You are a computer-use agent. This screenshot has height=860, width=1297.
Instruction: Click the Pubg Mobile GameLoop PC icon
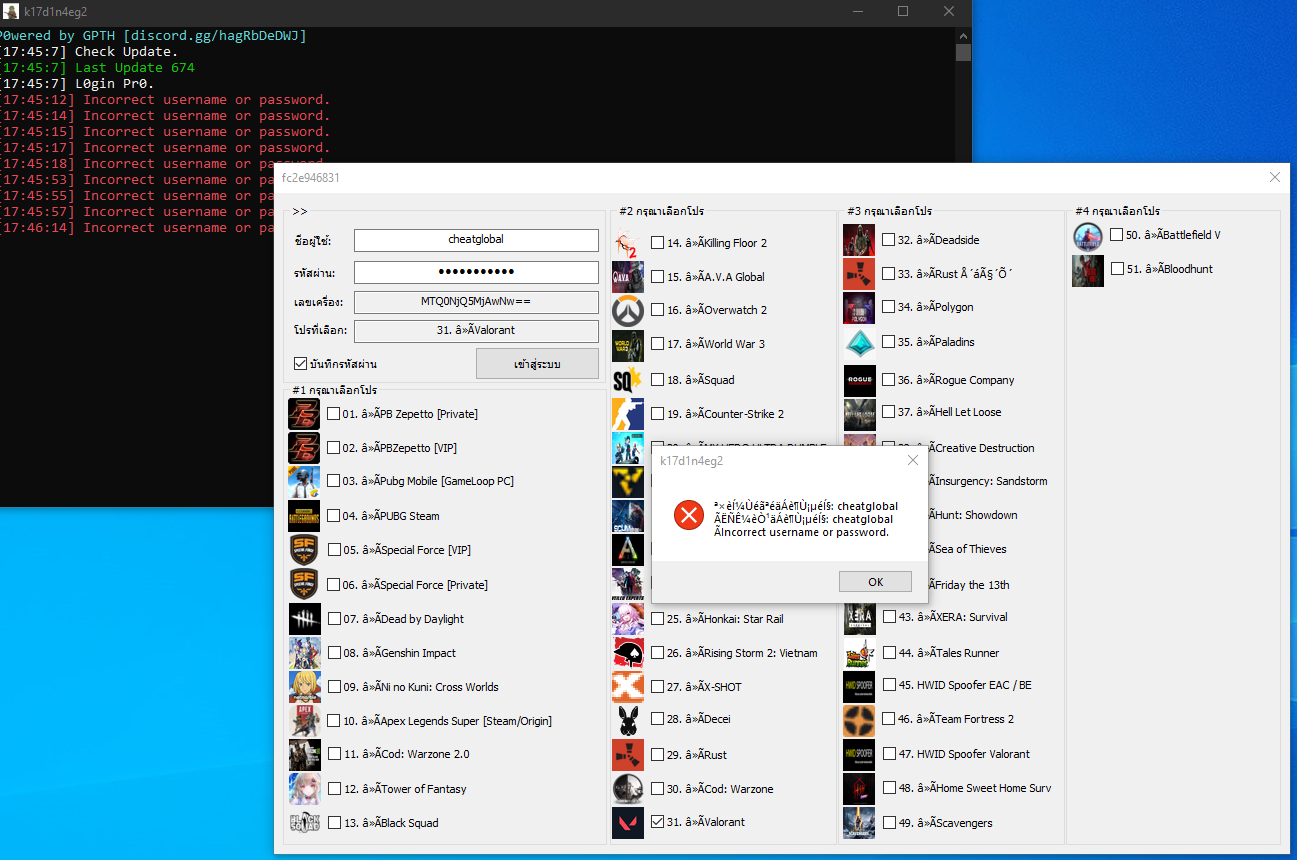(304, 481)
